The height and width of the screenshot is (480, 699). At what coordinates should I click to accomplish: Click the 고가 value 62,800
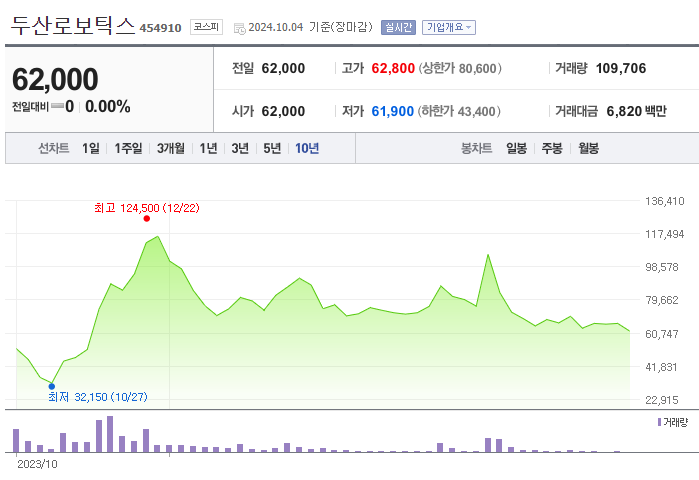tap(393, 68)
